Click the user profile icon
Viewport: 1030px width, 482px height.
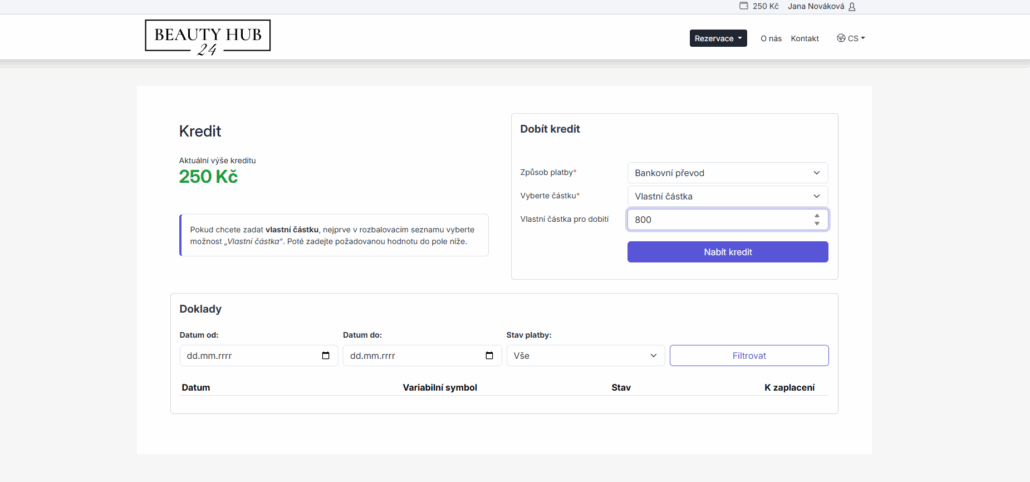pos(852,6)
